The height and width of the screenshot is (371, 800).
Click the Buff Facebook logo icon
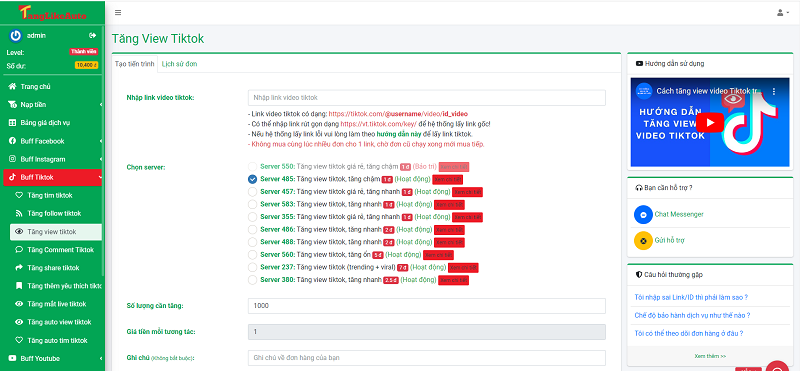(12, 141)
